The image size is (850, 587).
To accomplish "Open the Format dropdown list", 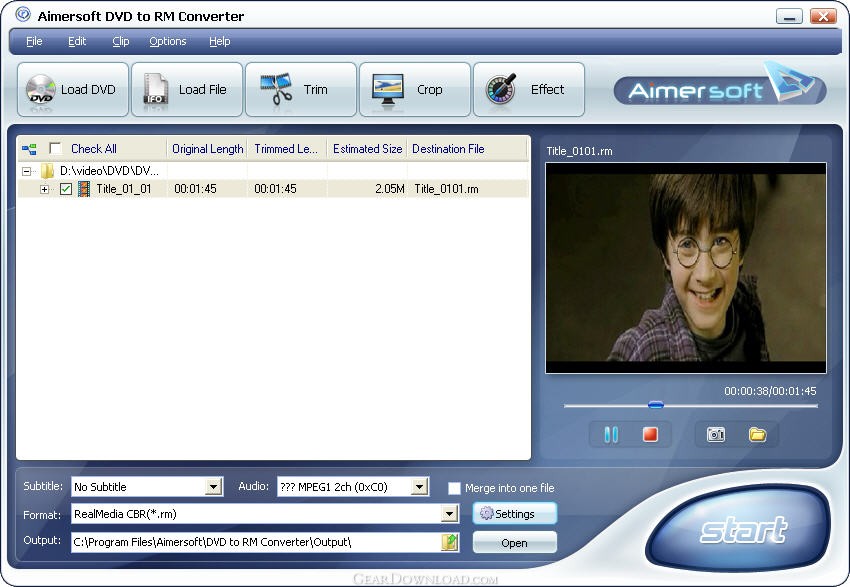I will [449, 514].
